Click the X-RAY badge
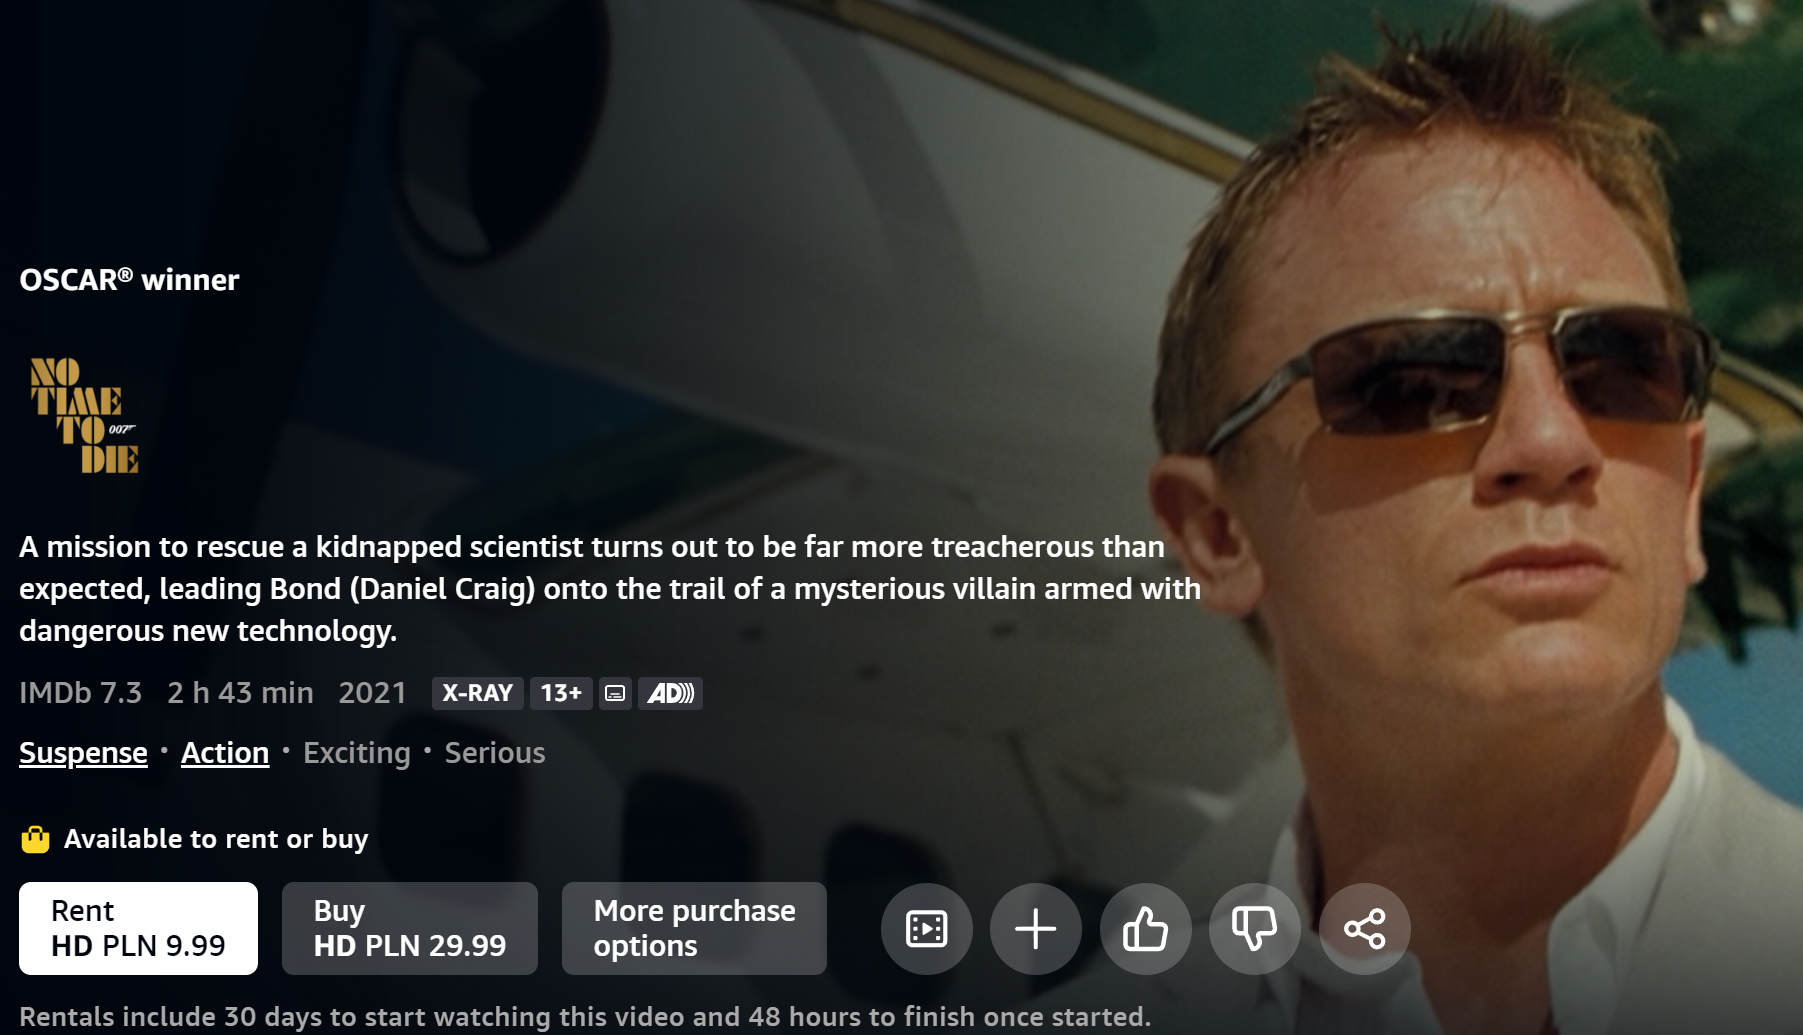 (x=477, y=693)
